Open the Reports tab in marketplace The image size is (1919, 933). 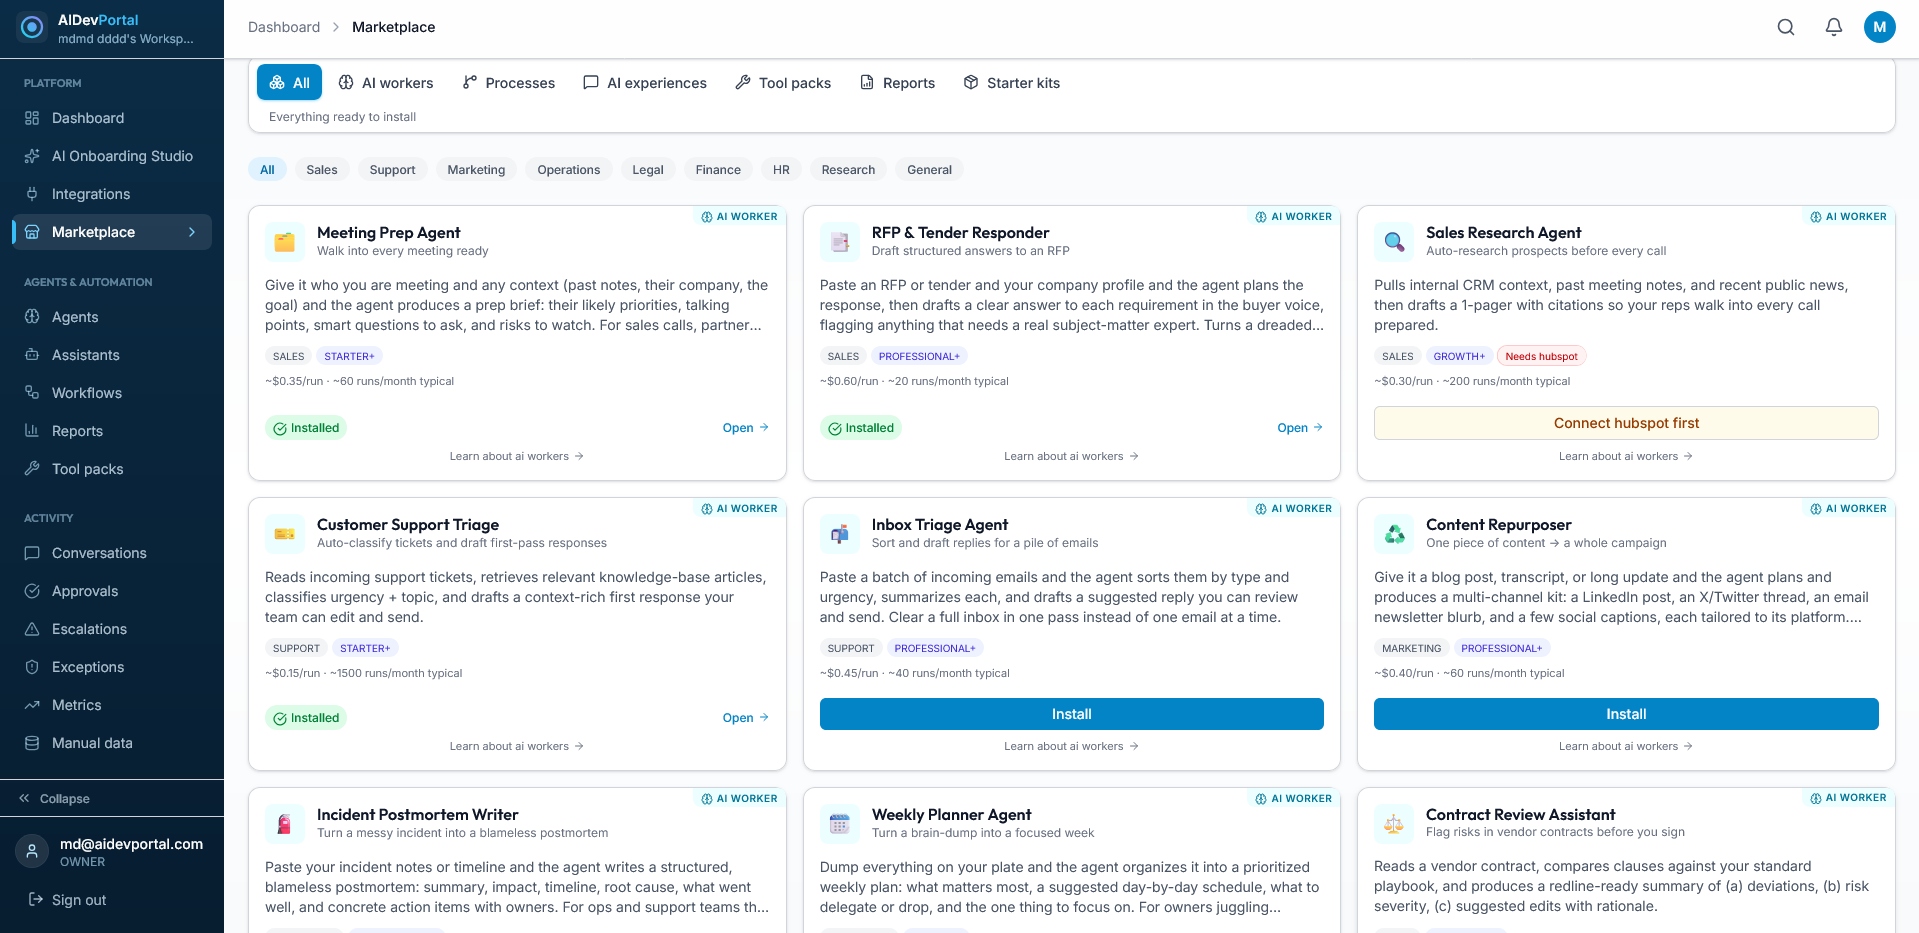coord(898,83)
